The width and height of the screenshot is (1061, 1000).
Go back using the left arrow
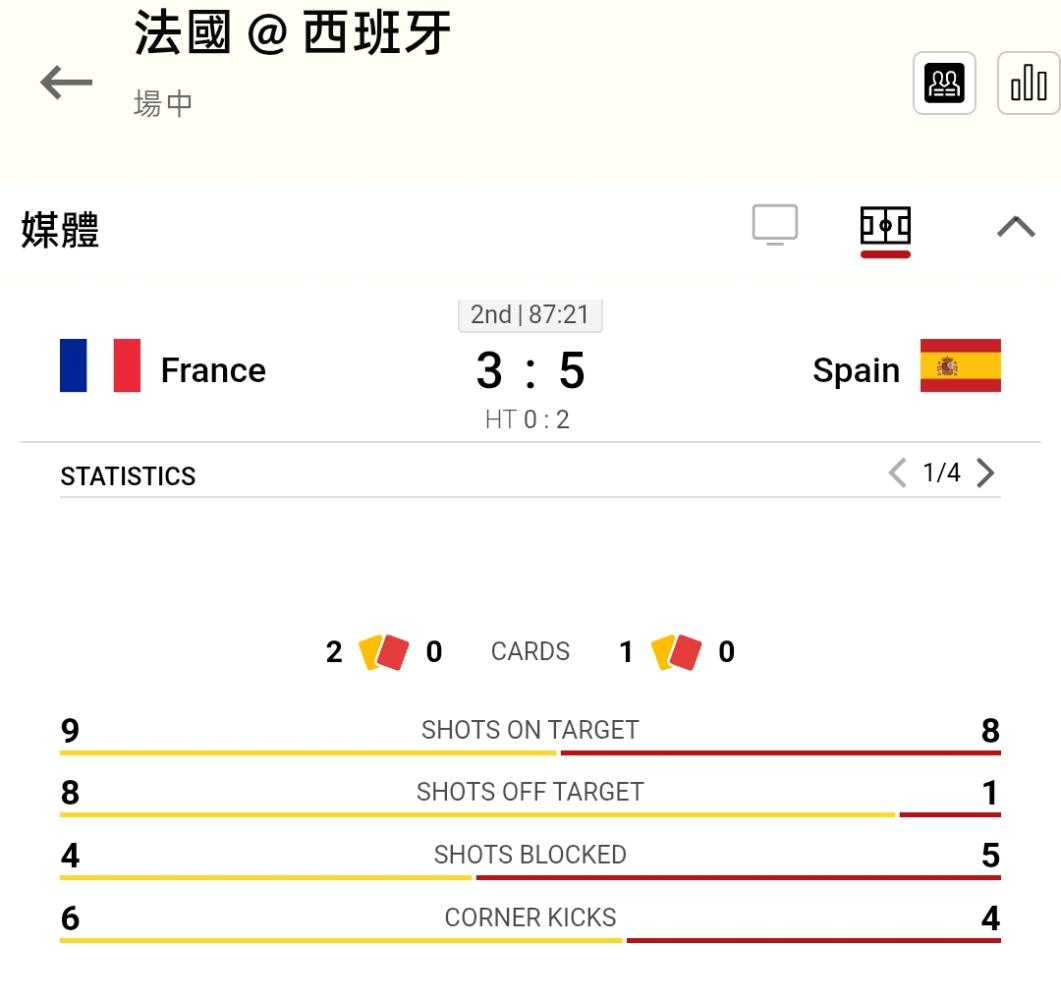(x=66, y=83)
